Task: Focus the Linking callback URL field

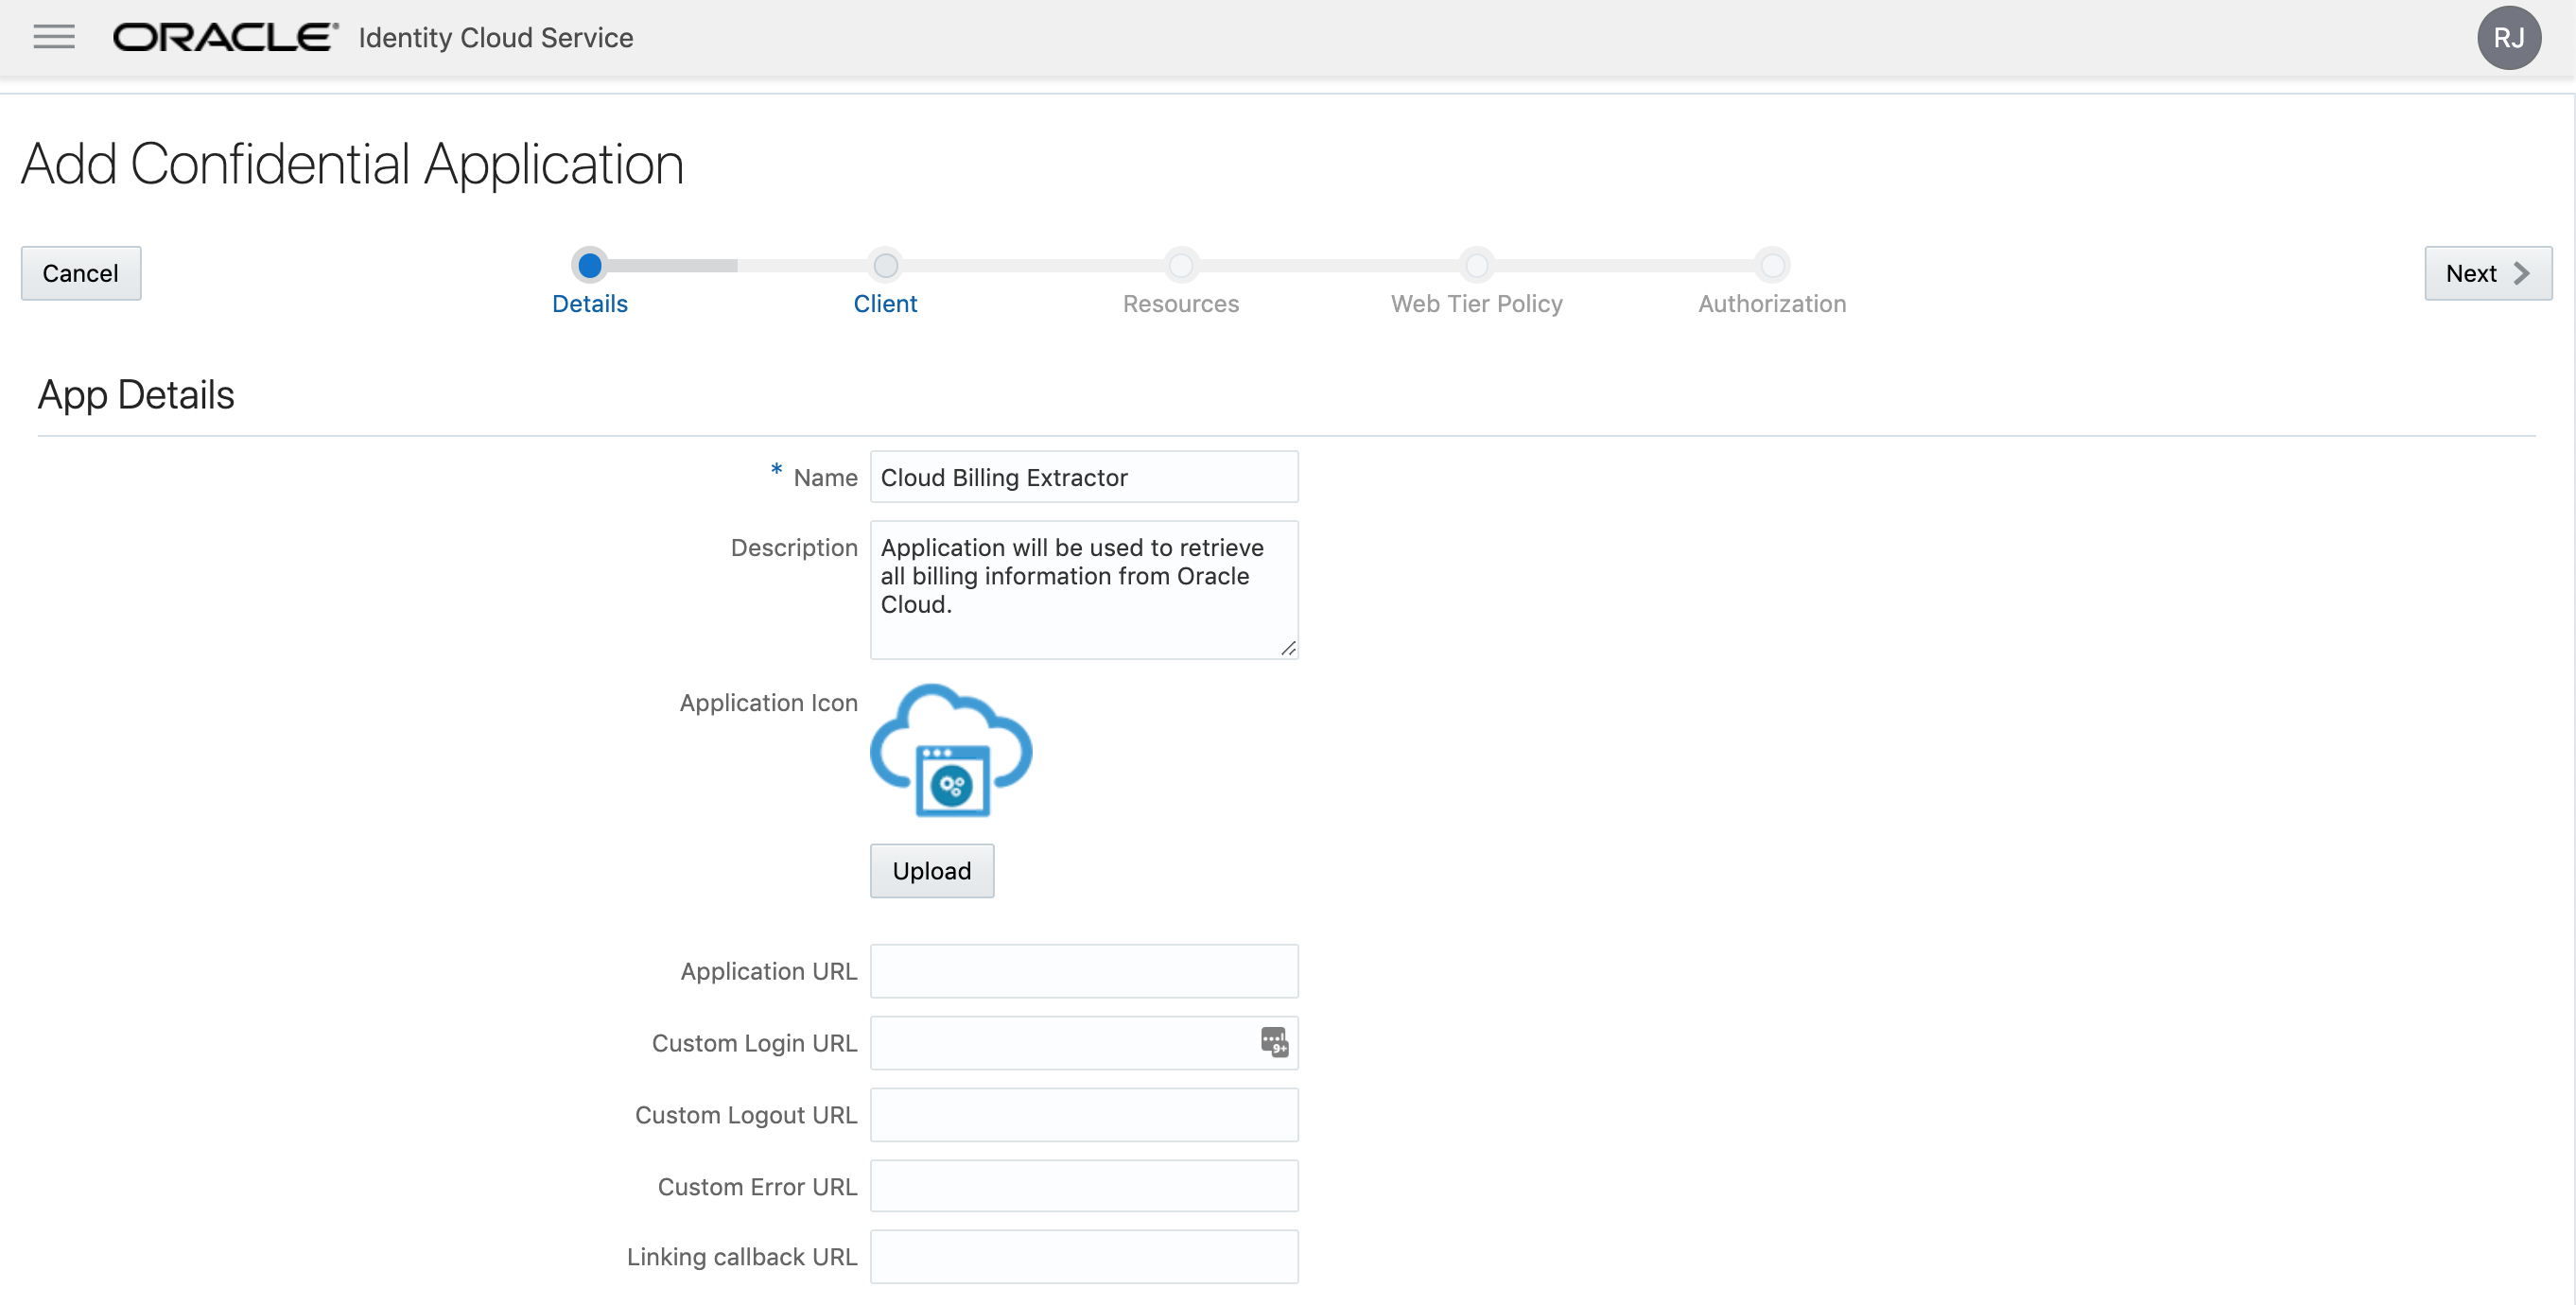Action: pos(1084,1256)
